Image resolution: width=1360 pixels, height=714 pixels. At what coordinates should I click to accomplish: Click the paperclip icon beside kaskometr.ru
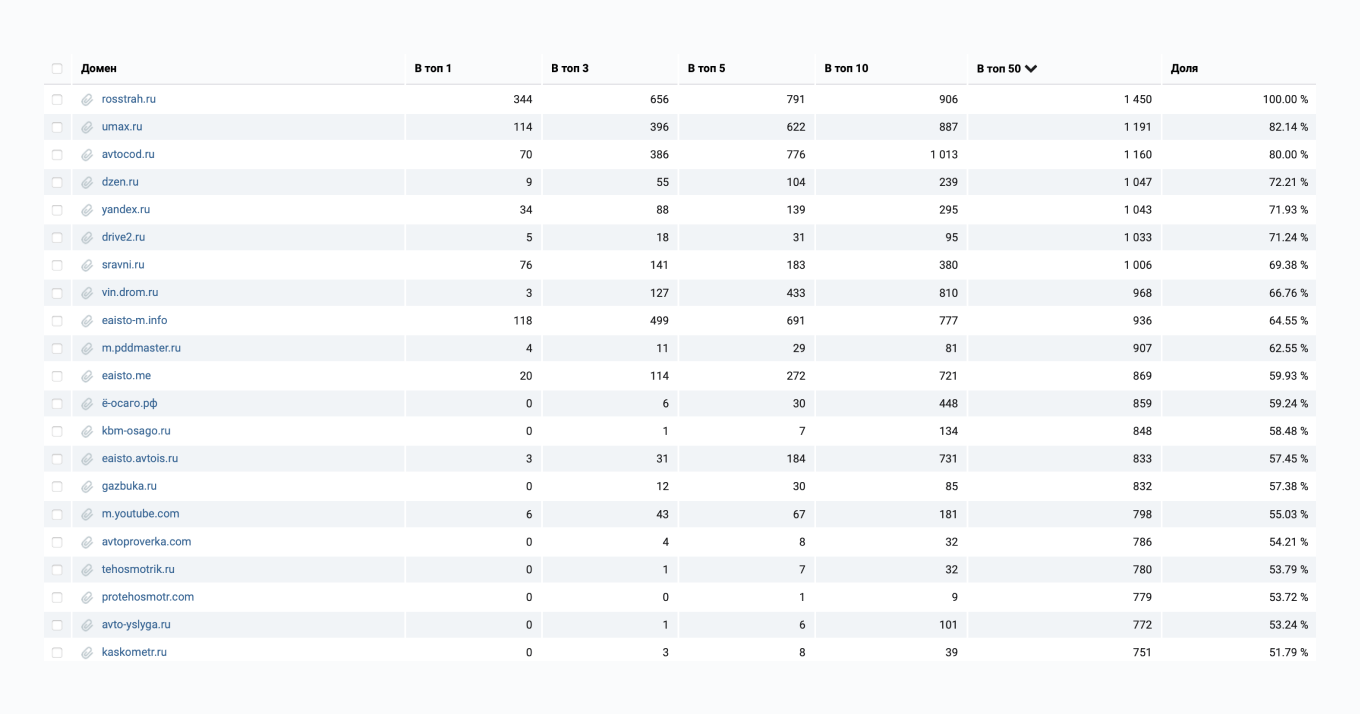87,653
